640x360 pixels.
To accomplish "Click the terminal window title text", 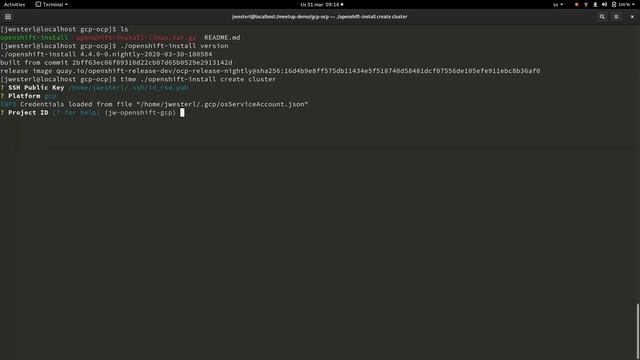I will (319, 17).
